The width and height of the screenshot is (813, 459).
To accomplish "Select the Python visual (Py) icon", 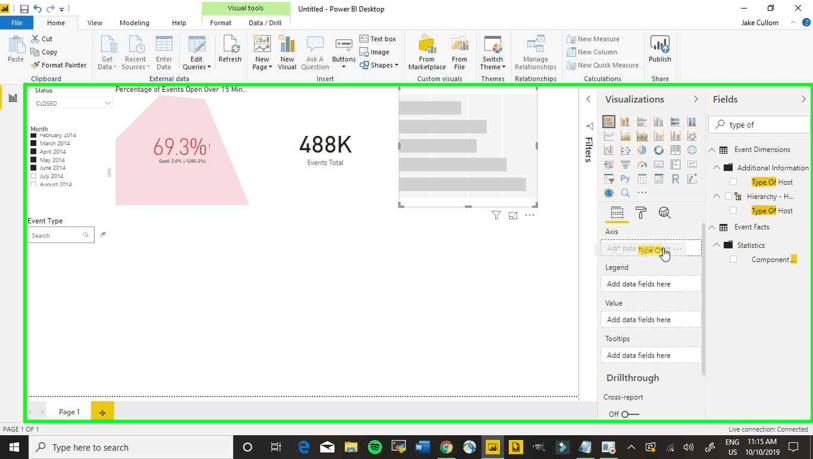I will [x=625, y=179].
